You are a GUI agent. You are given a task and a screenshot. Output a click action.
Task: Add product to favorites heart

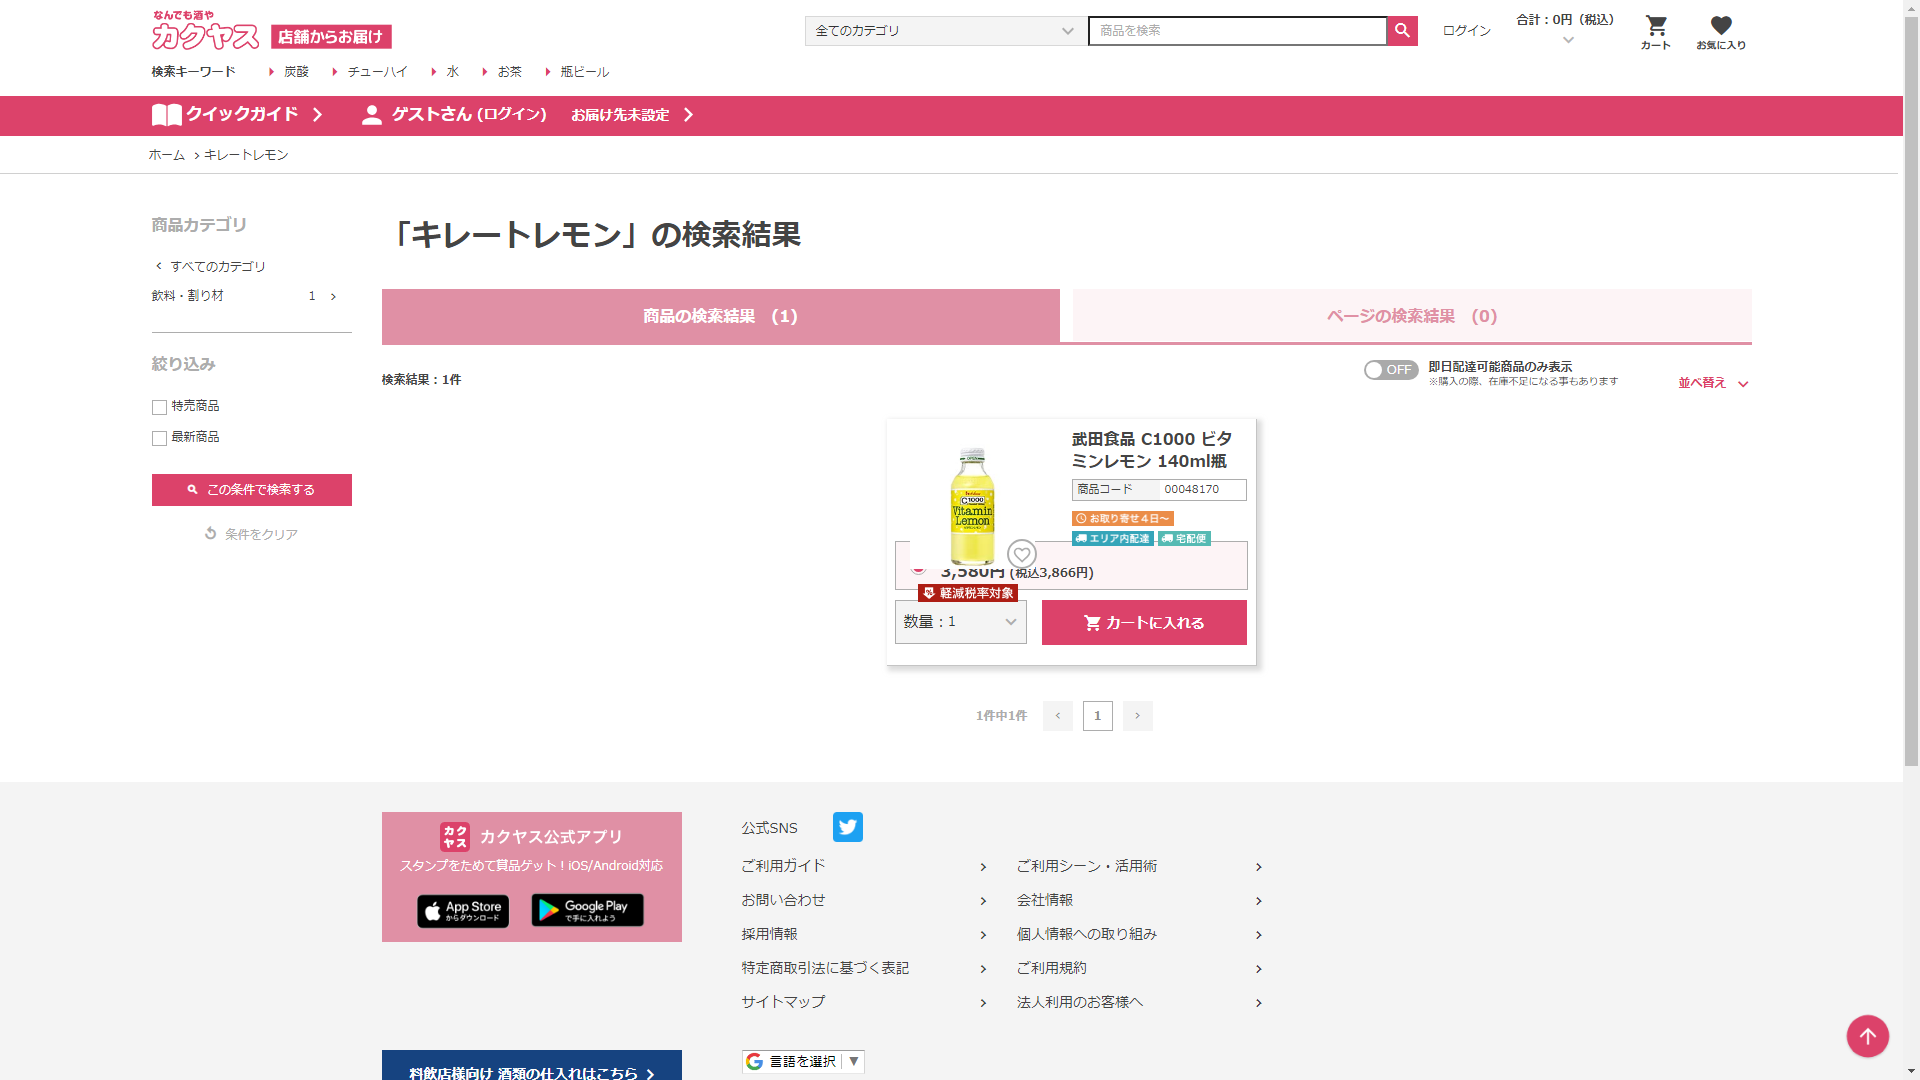1021,554
